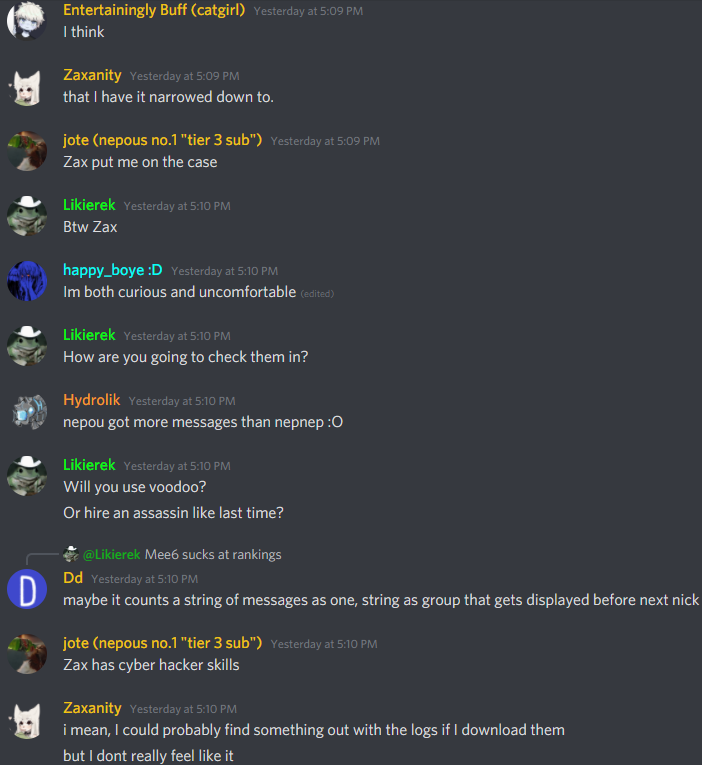Open Likierek's avatar beside 'Will you use voodoo?'
Screen dimensions: 702x765
click(x=27, y=476)
